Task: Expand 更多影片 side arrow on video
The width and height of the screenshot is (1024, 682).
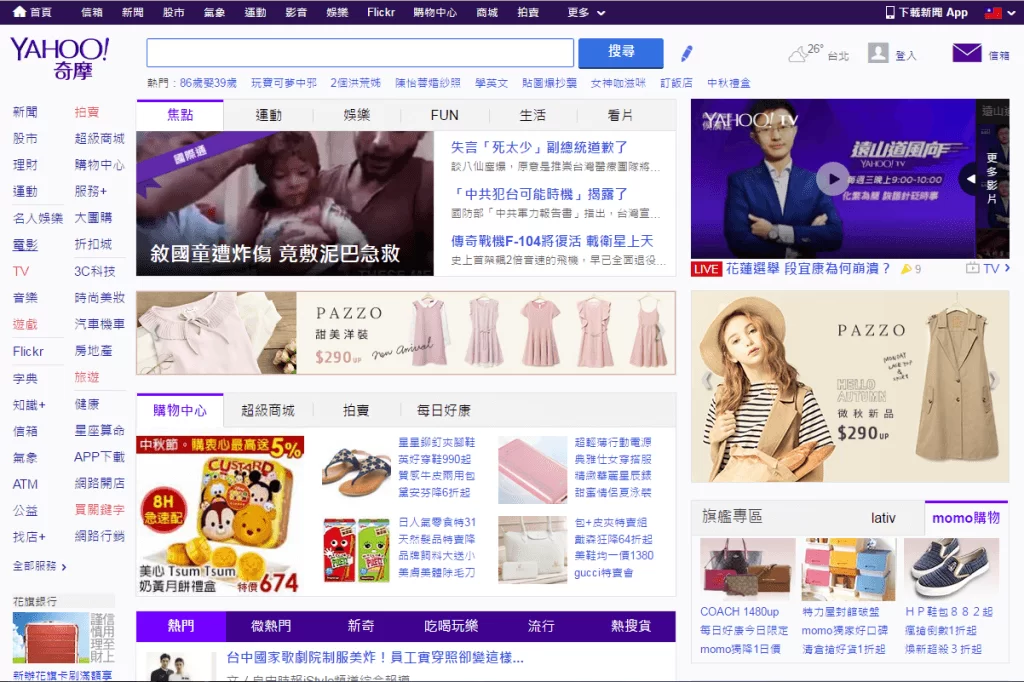Action: tap(970, 178)
